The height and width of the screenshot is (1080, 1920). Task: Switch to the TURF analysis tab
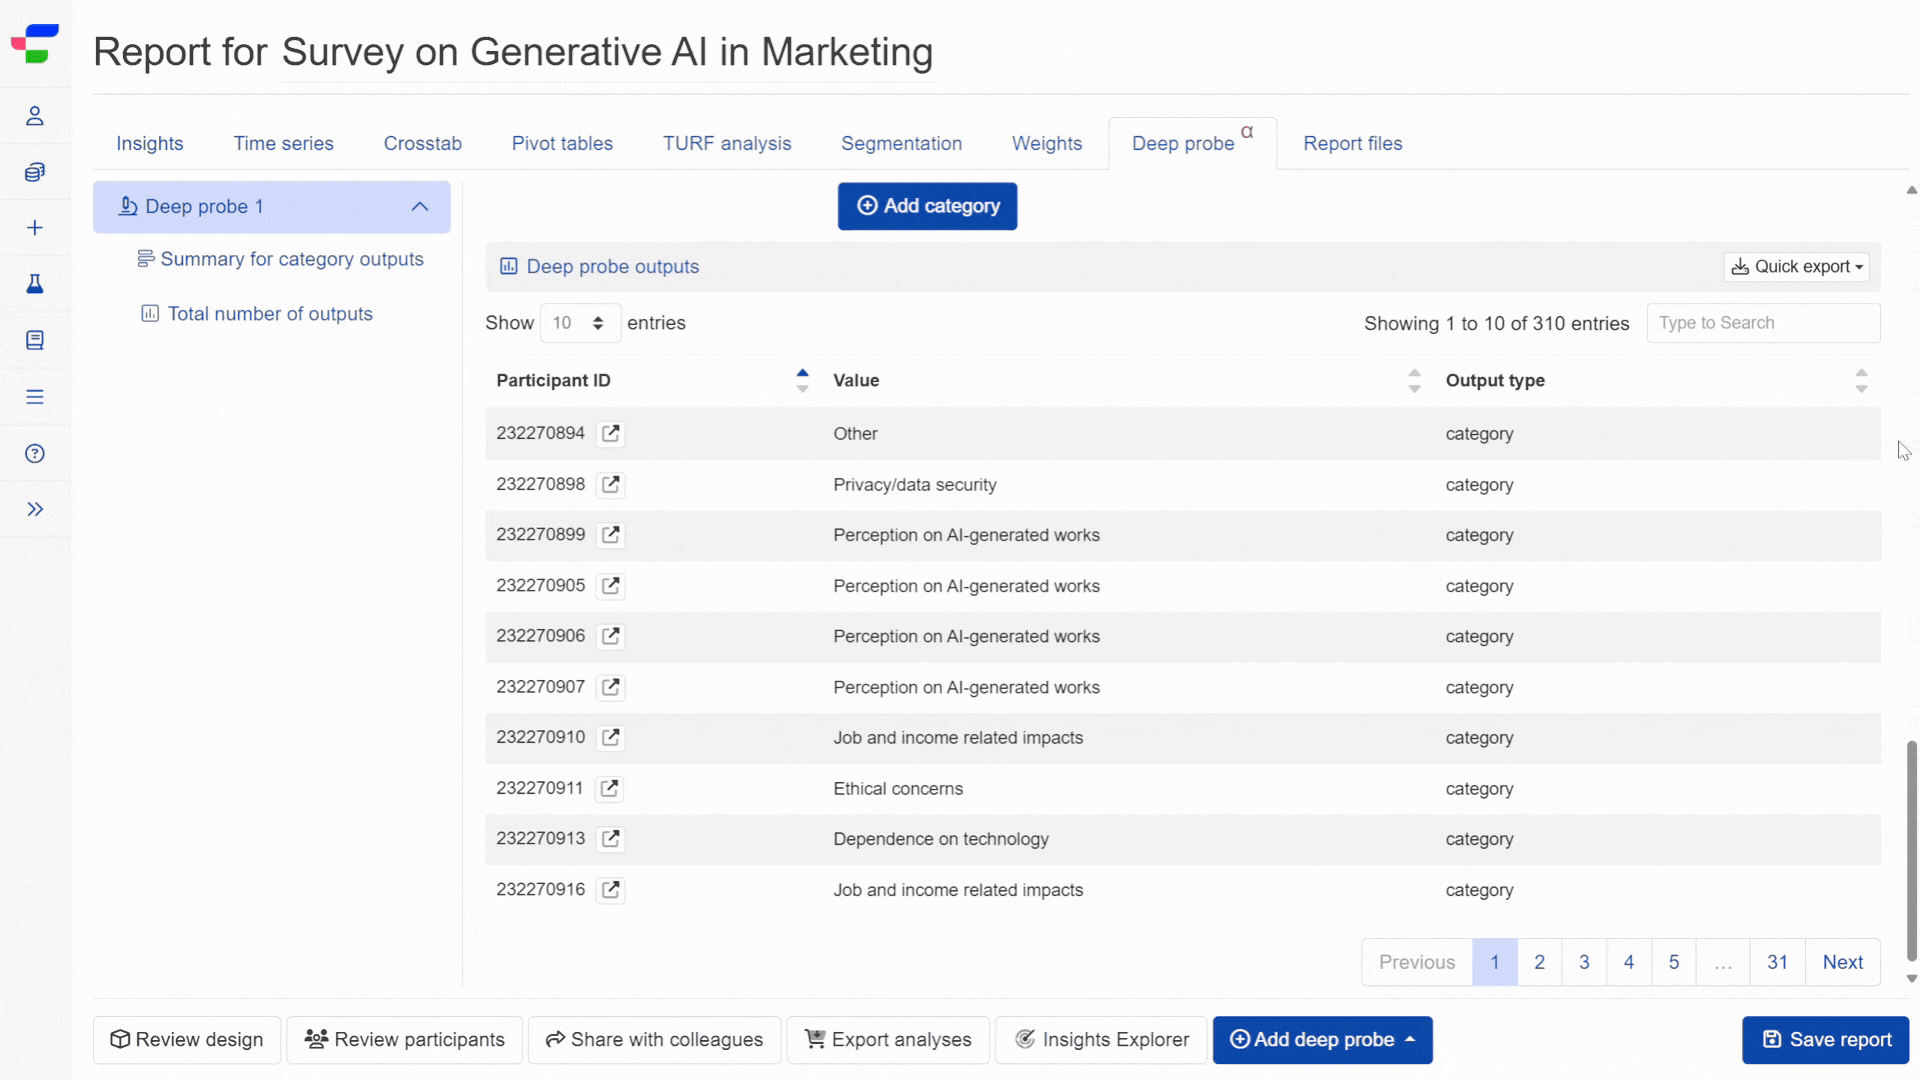point(727,143)
